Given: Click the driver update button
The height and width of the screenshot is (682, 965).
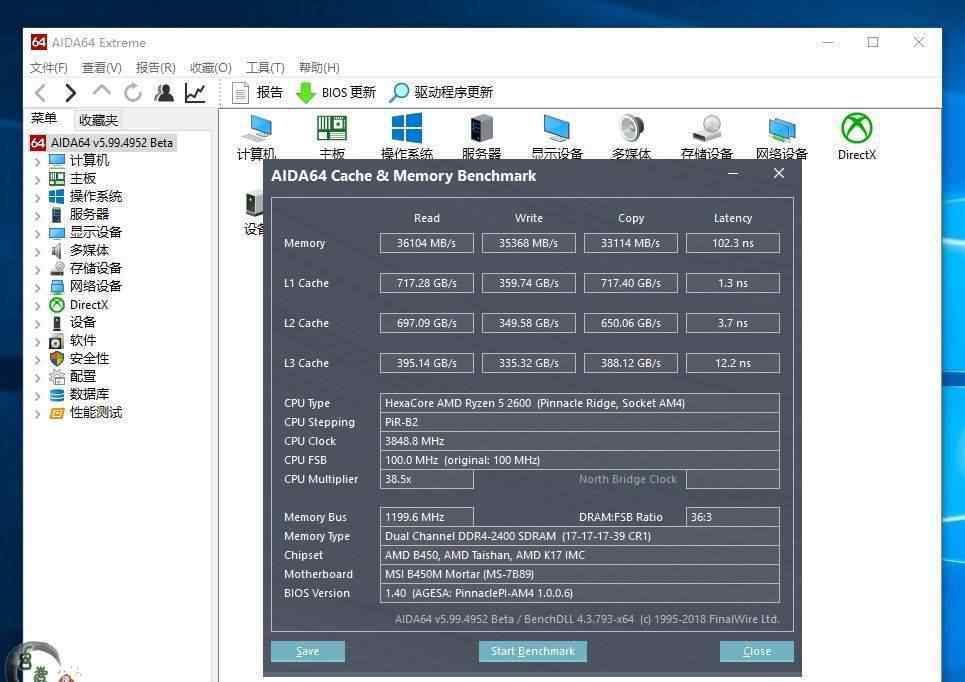Looking at the screenshot, I should [441, 93].
